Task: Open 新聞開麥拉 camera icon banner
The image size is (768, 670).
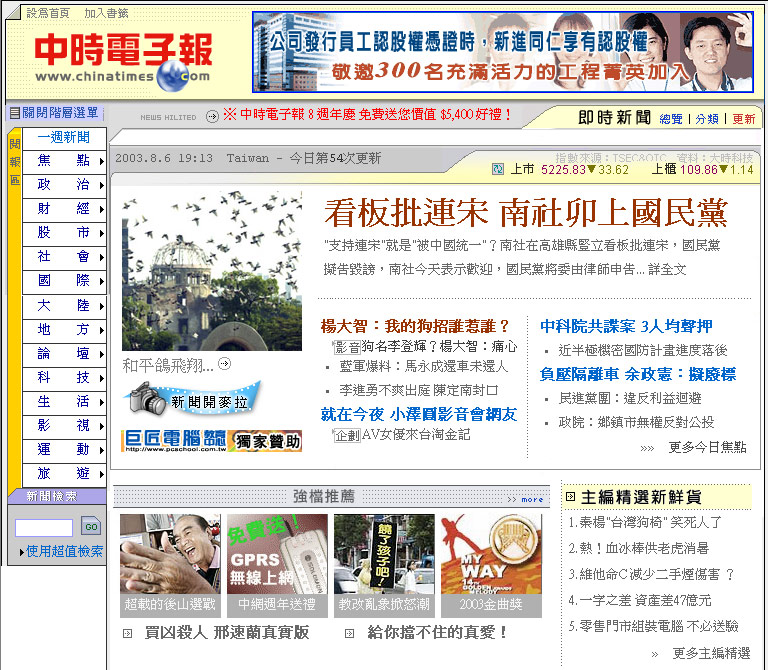Action: click(x=192, y=398)
